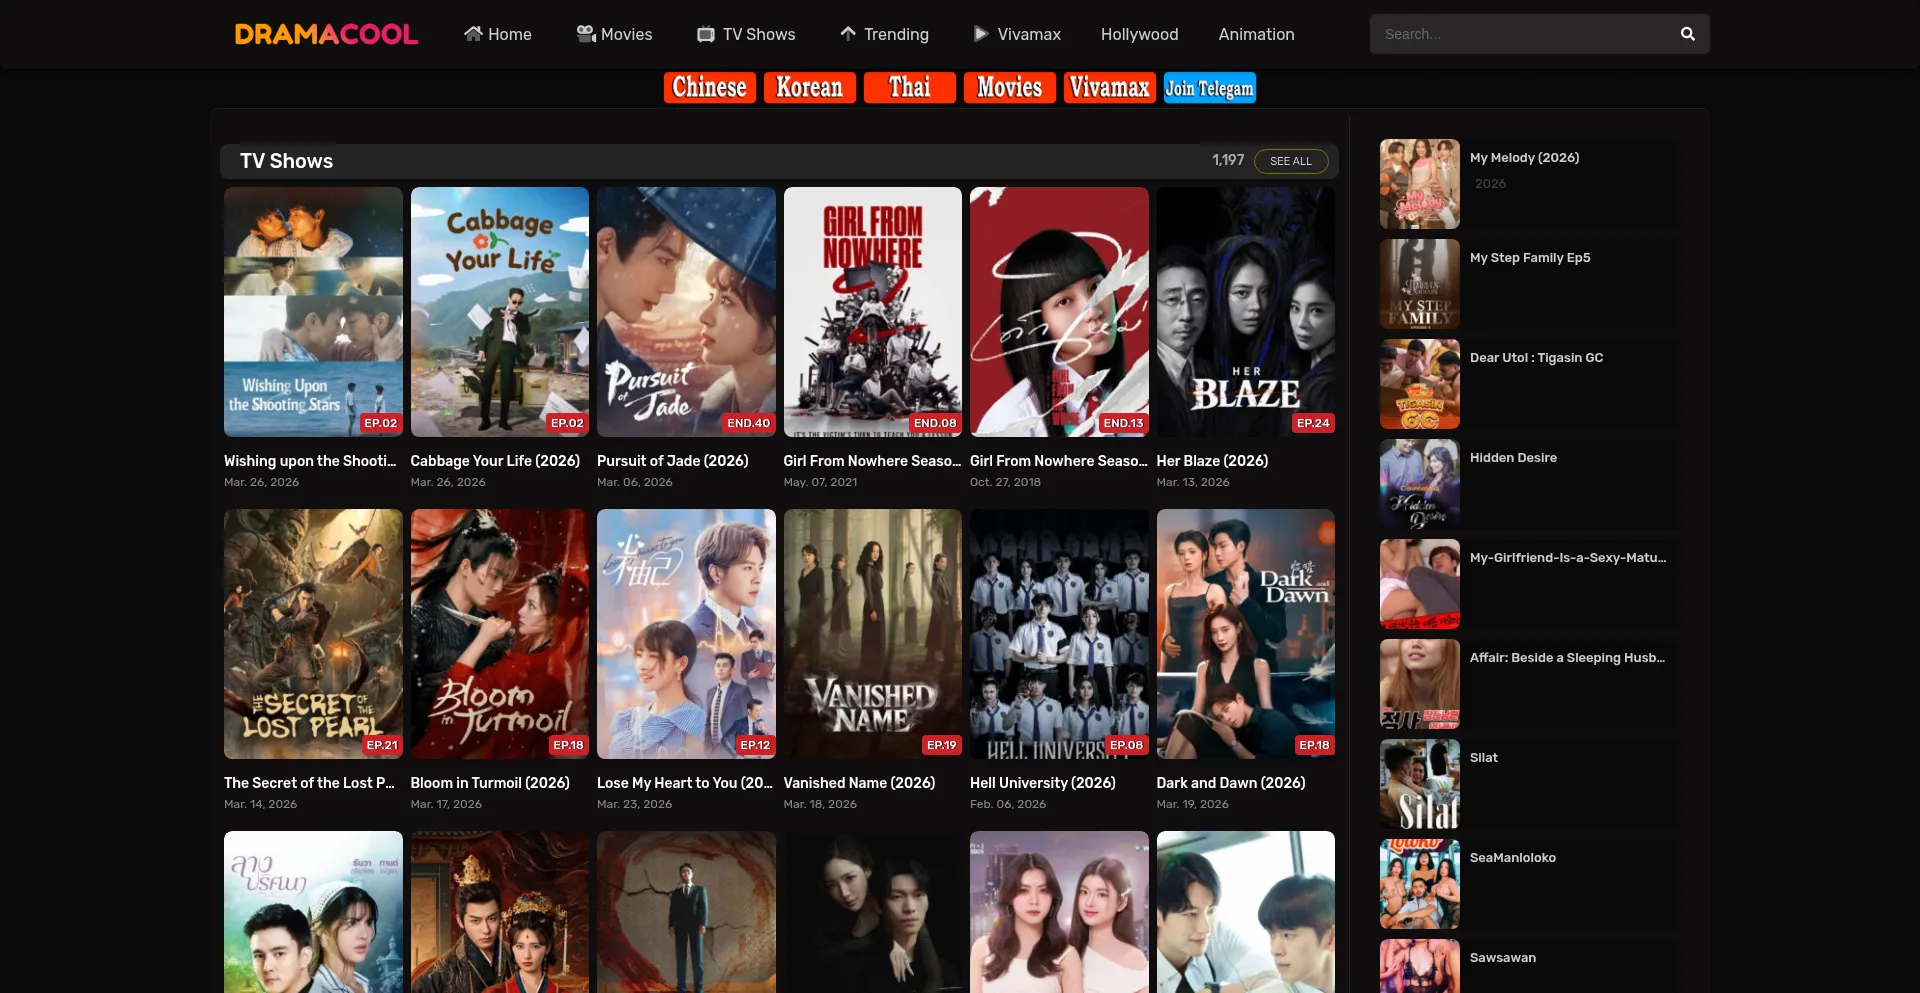Open the Silat sidebar thumbnail
The width and height of the screenshot is (1920, 993).
pyautogui.click(x=1420, y=784)
